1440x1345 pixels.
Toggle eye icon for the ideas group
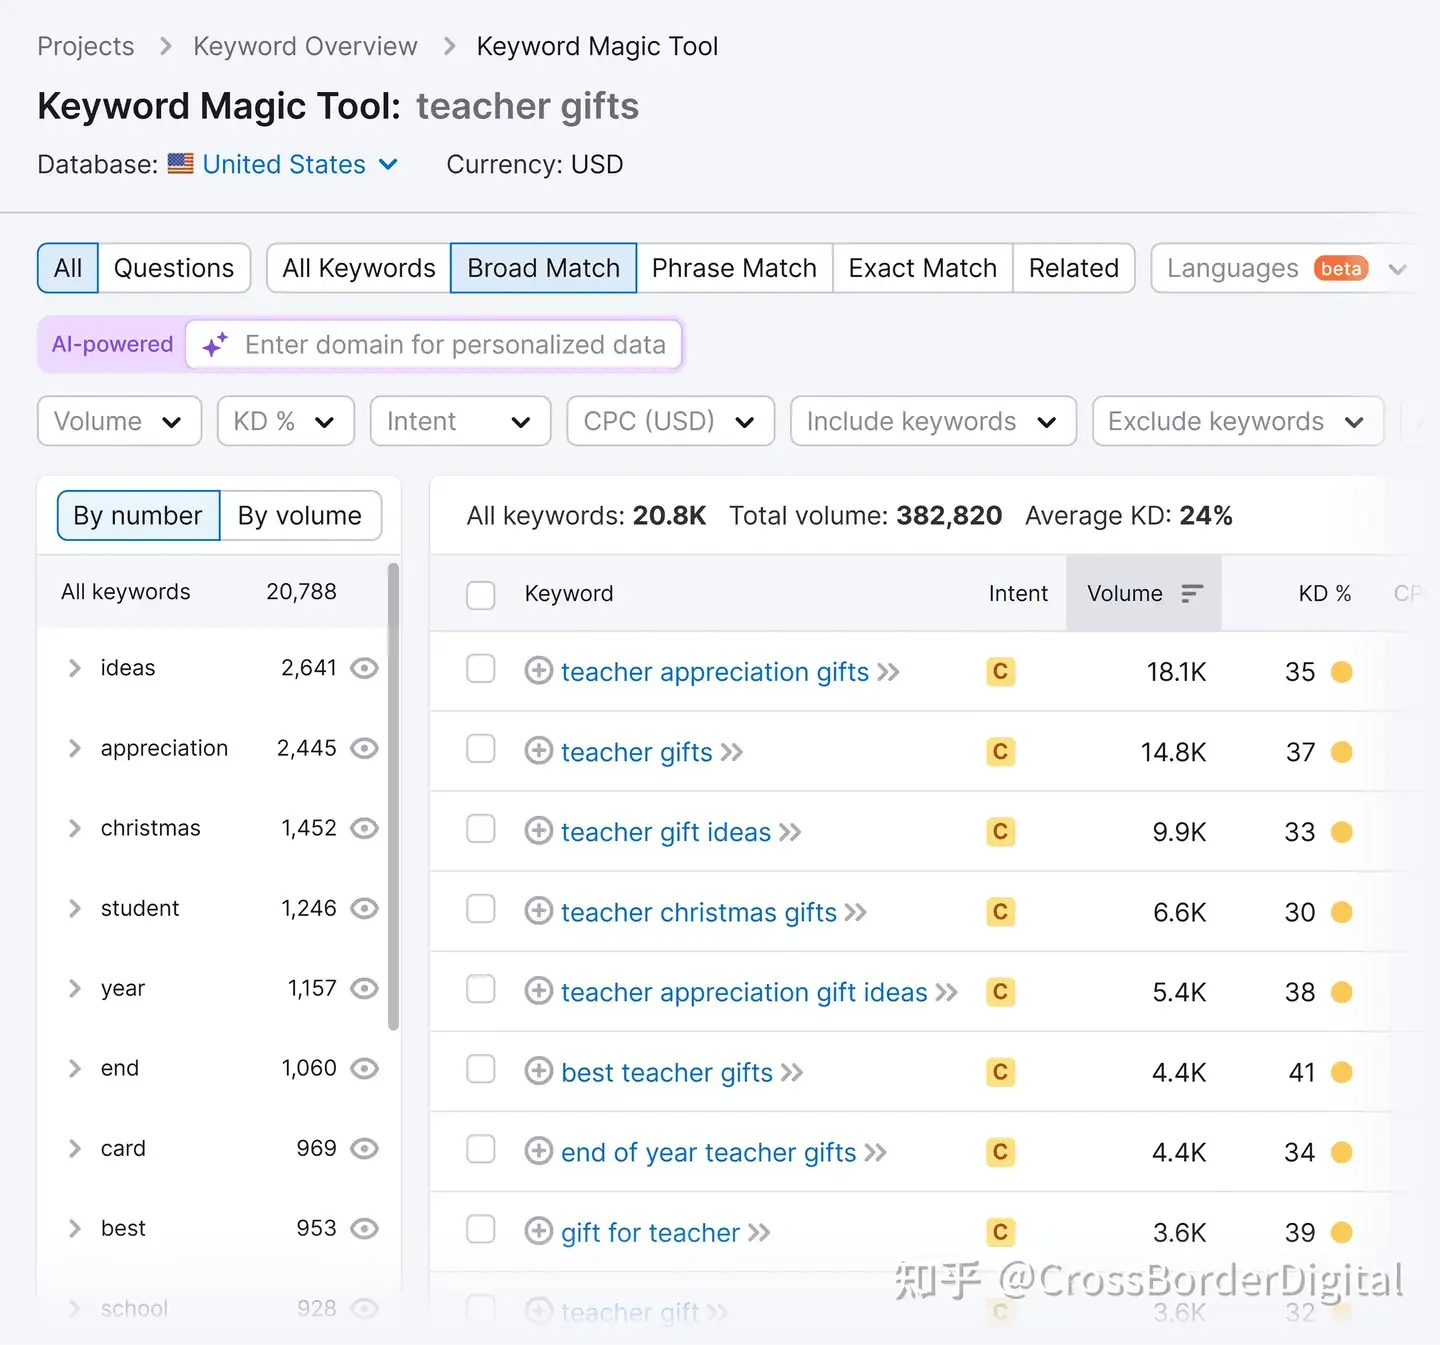click(x=365, y=668)
